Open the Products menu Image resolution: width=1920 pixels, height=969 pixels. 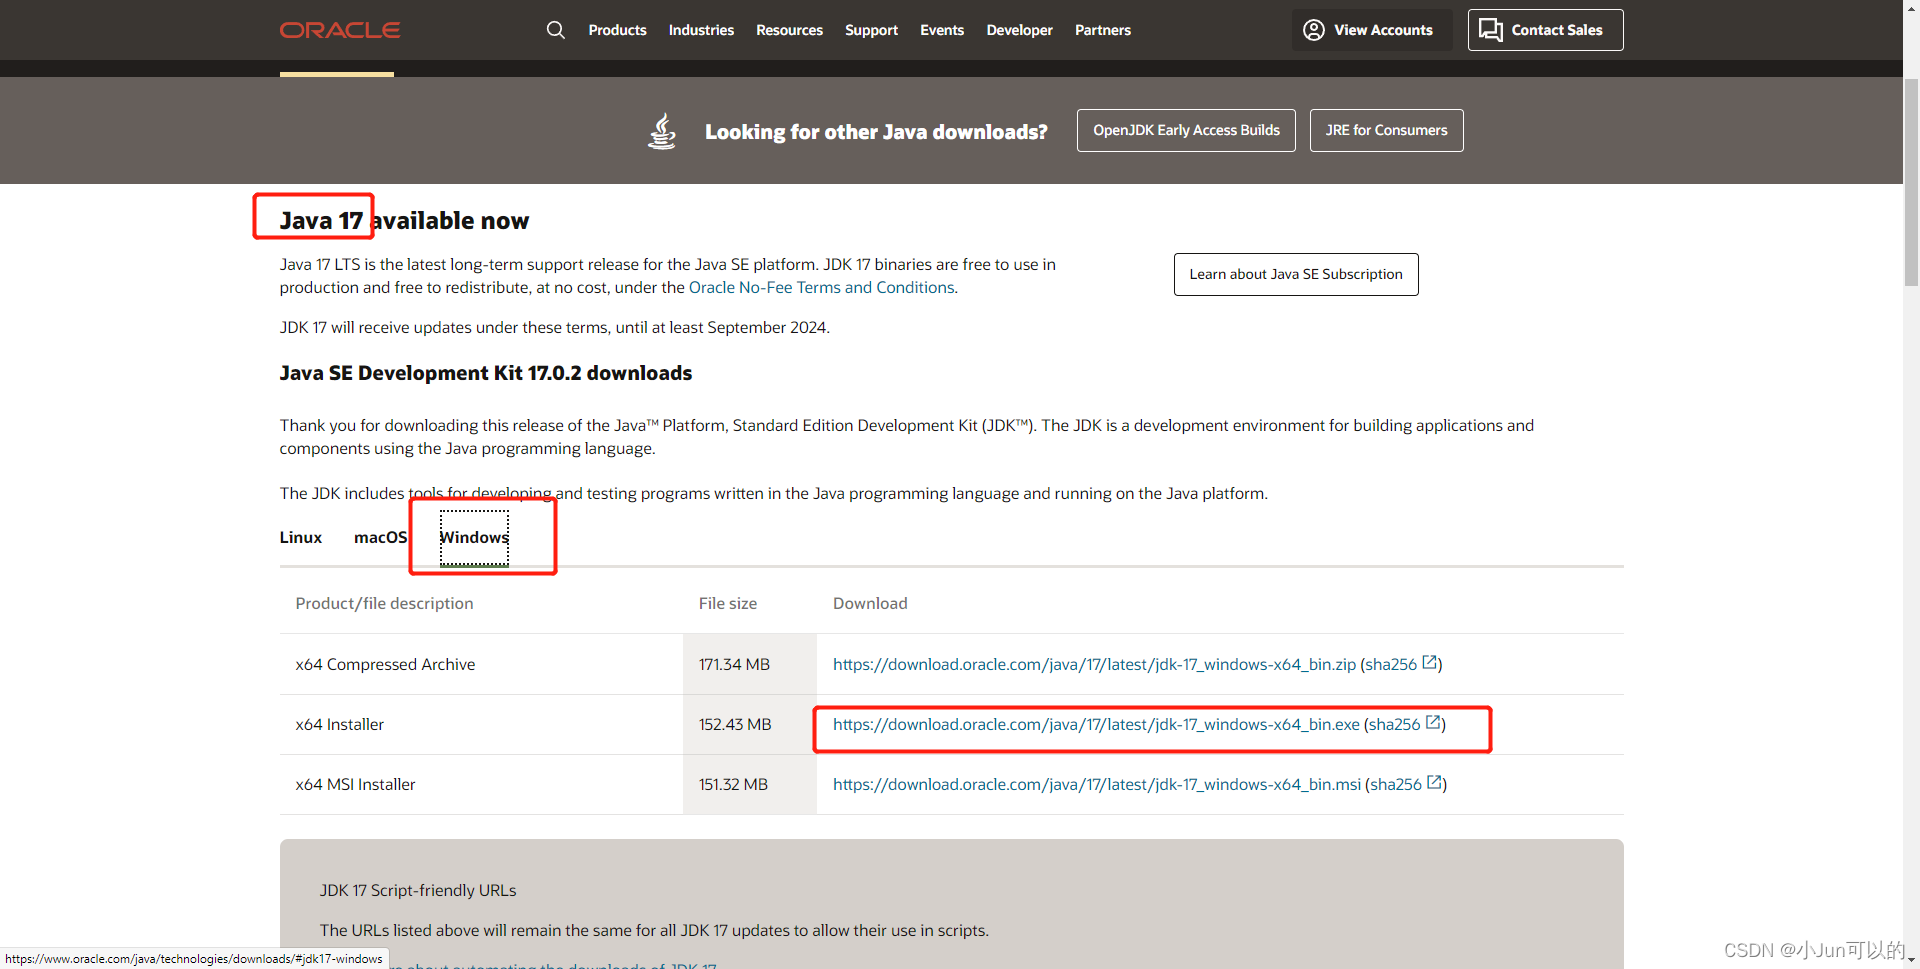pyautogui.click(x=617, y=30)
